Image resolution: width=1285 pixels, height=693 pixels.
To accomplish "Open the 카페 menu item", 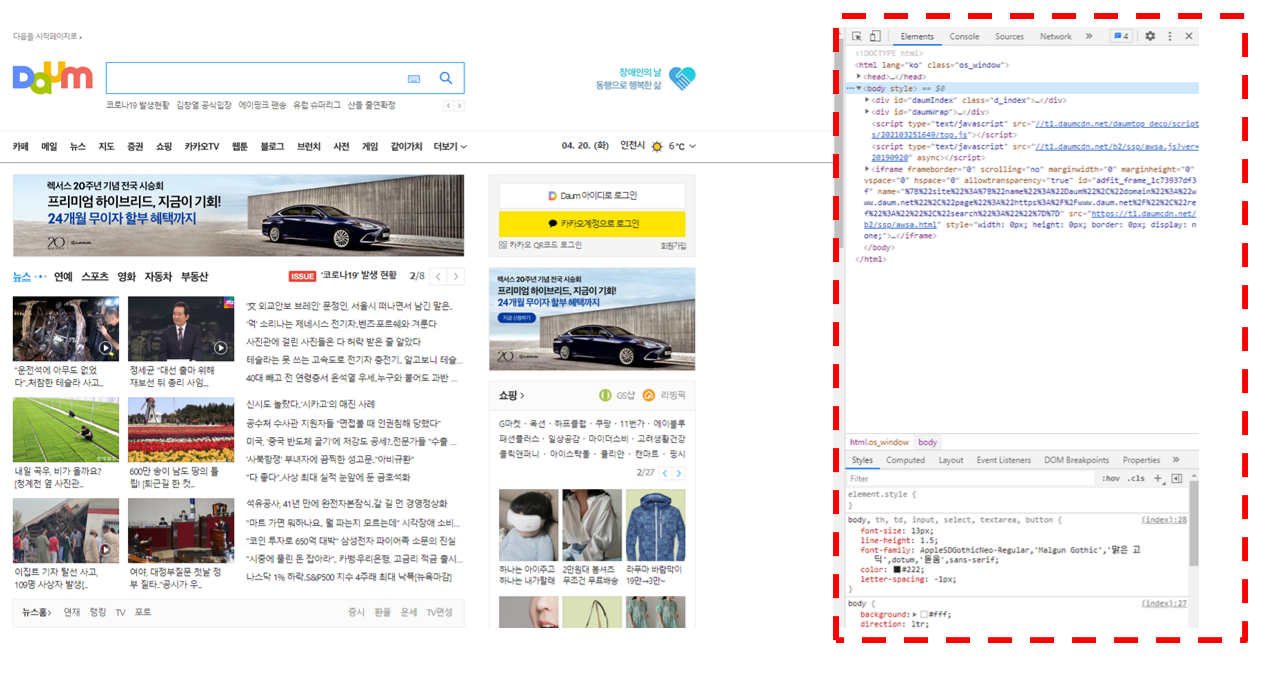I will 21,146.
